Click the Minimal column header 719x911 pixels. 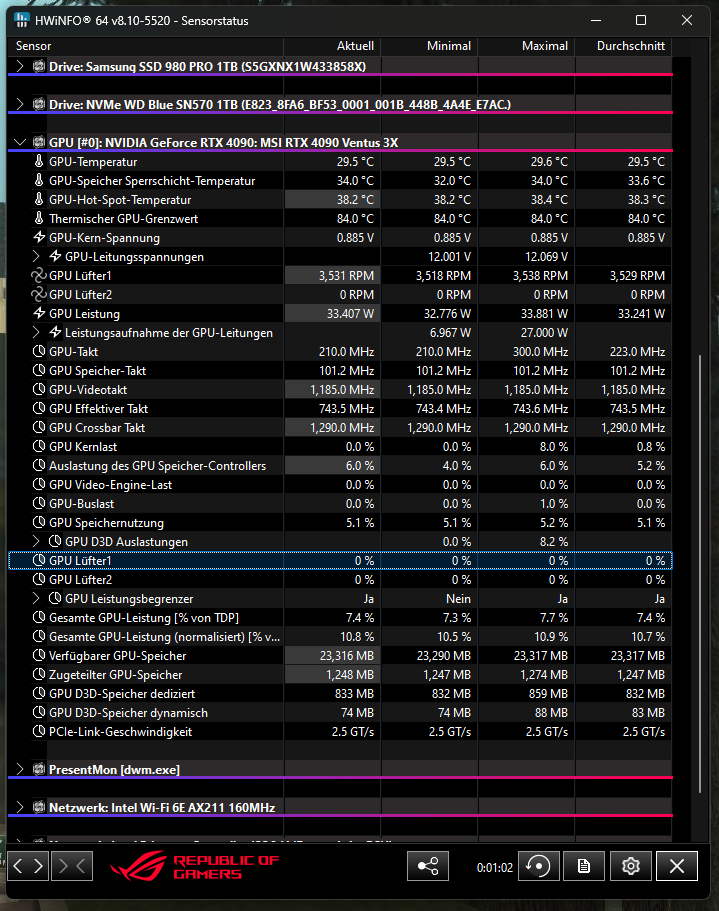tap(429, 46)
